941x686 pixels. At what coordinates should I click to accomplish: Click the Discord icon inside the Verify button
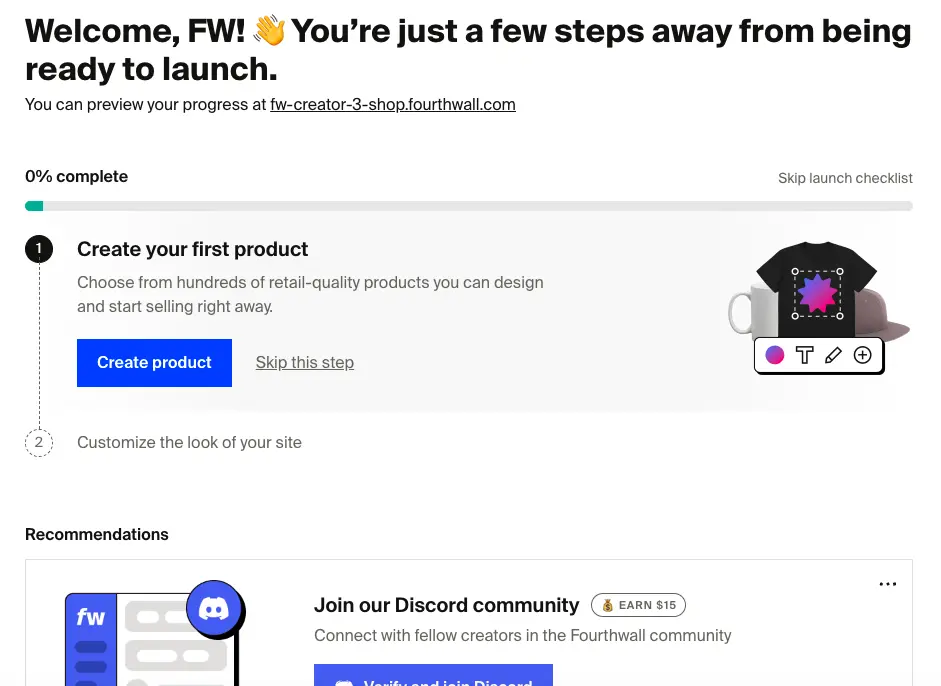point(344,682)
